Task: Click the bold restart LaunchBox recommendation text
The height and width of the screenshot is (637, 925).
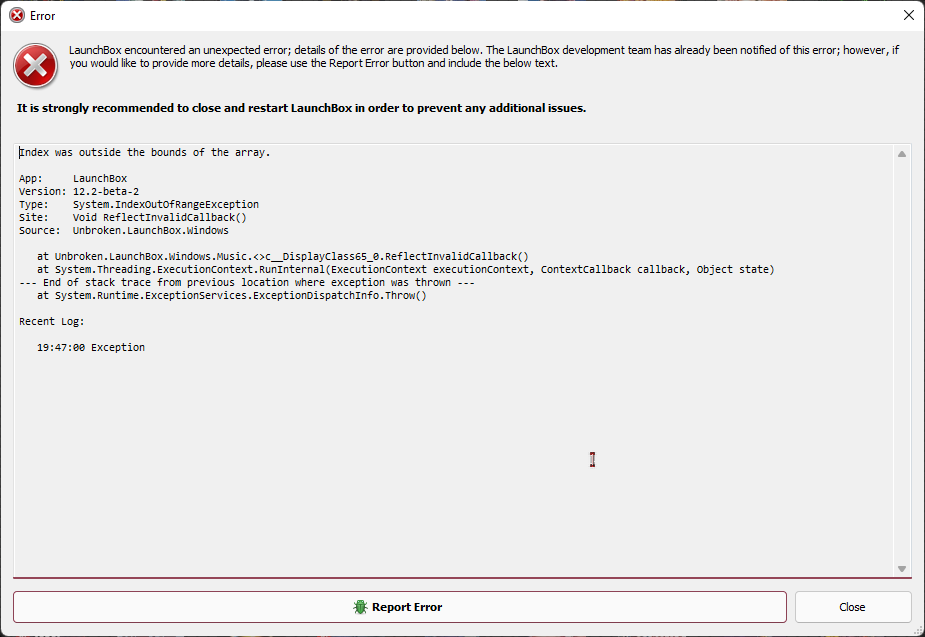Action: click(x=301, y=108)
